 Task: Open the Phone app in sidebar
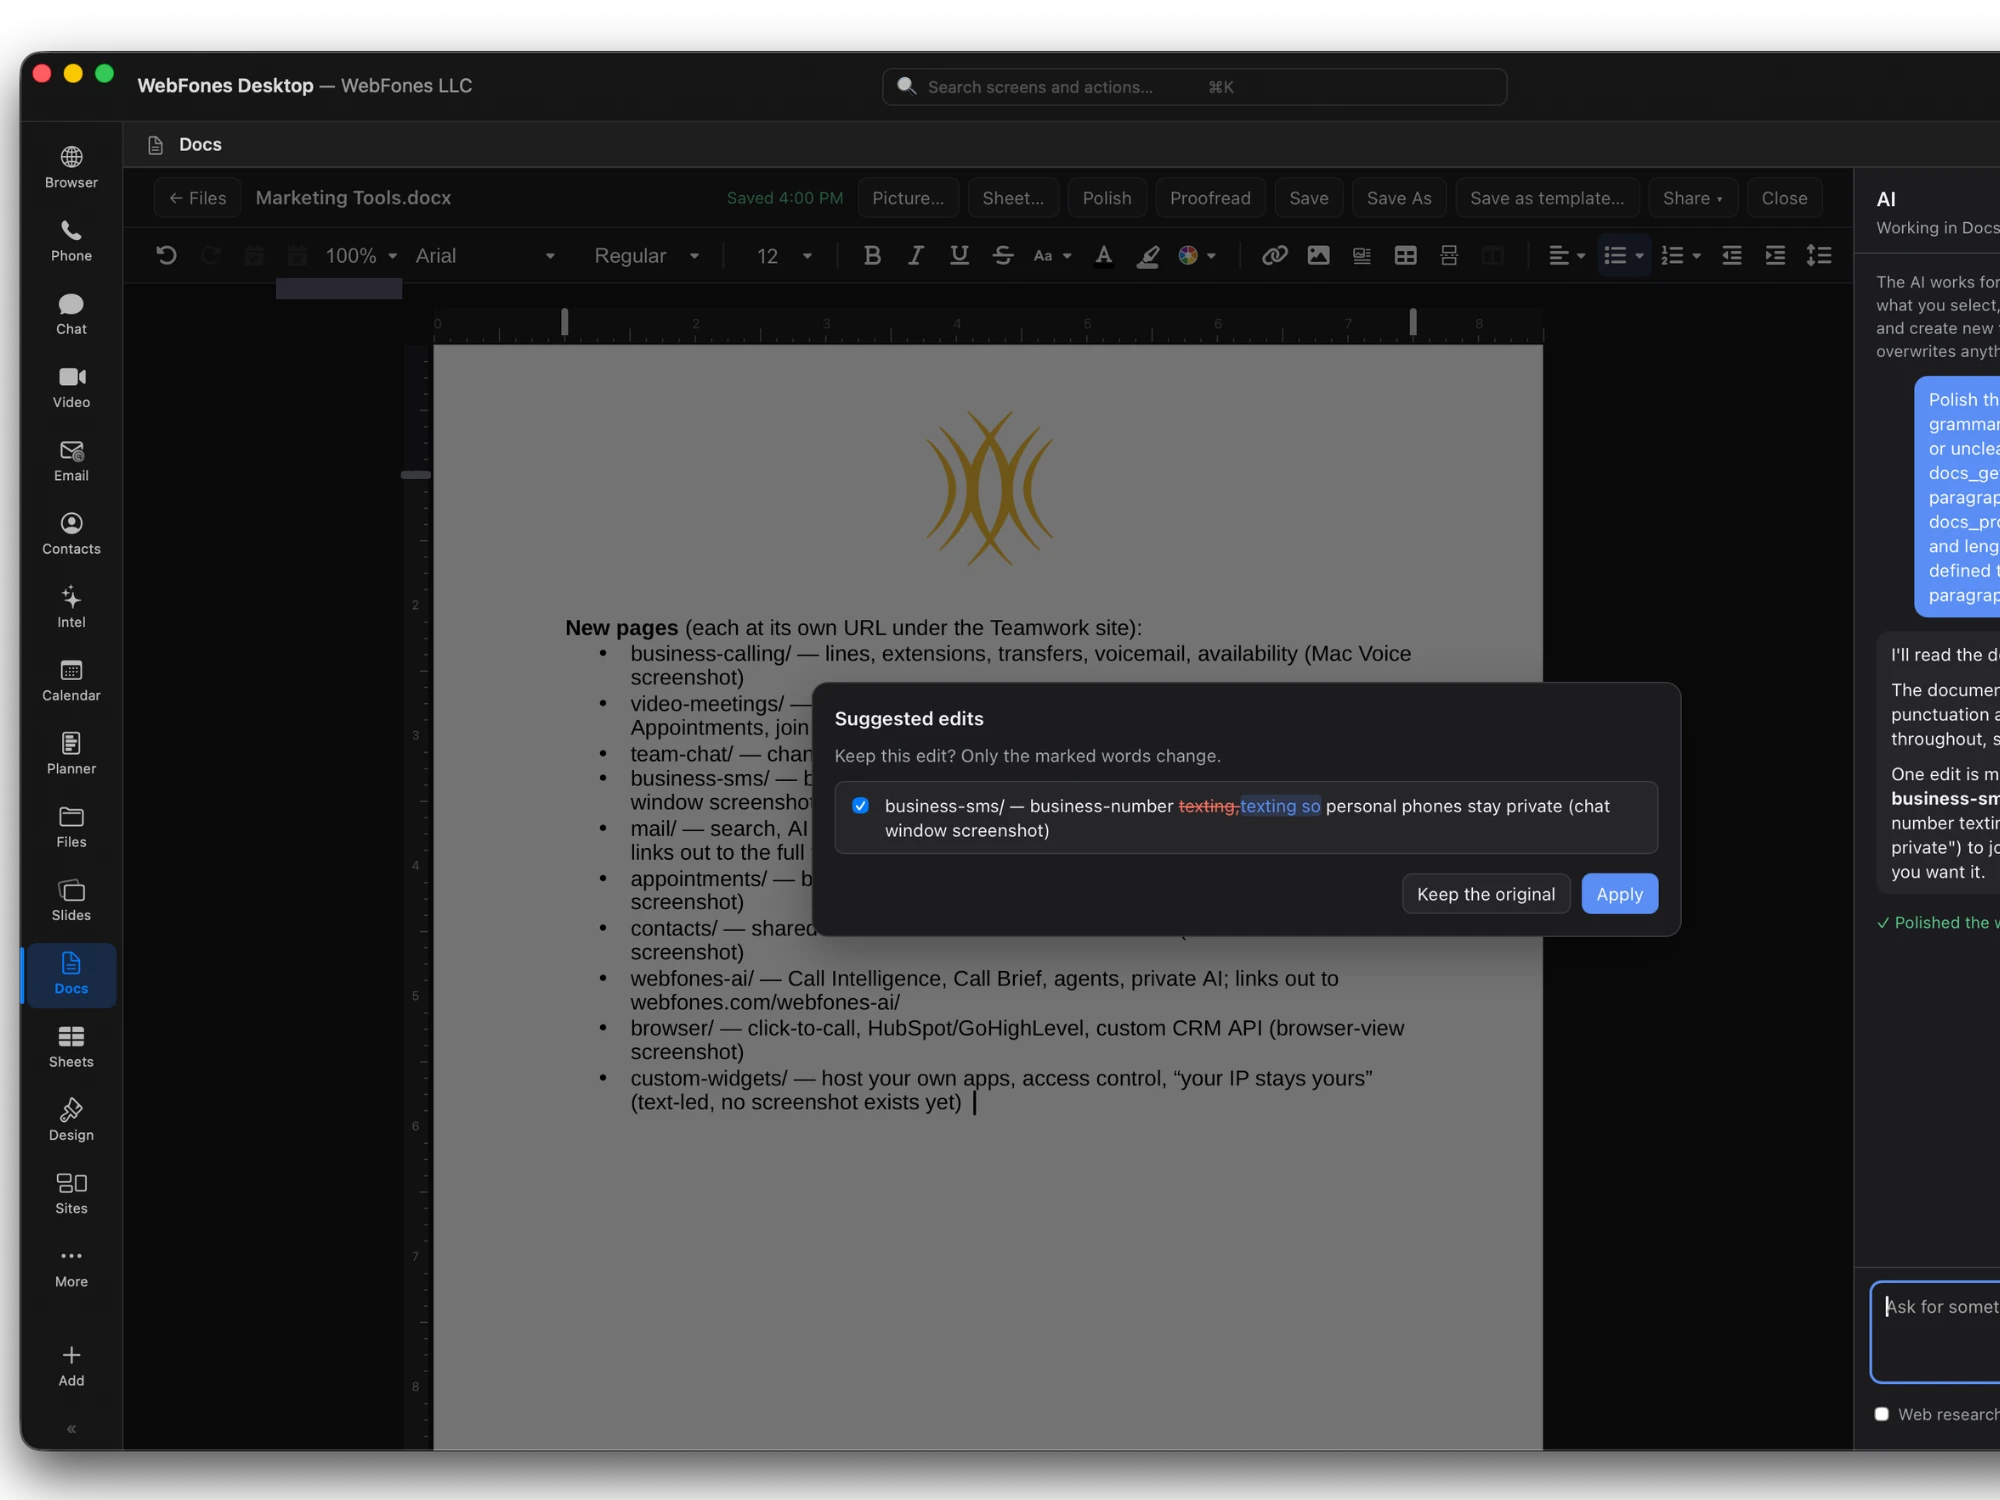pyautogui.click(x=71, y=240)
